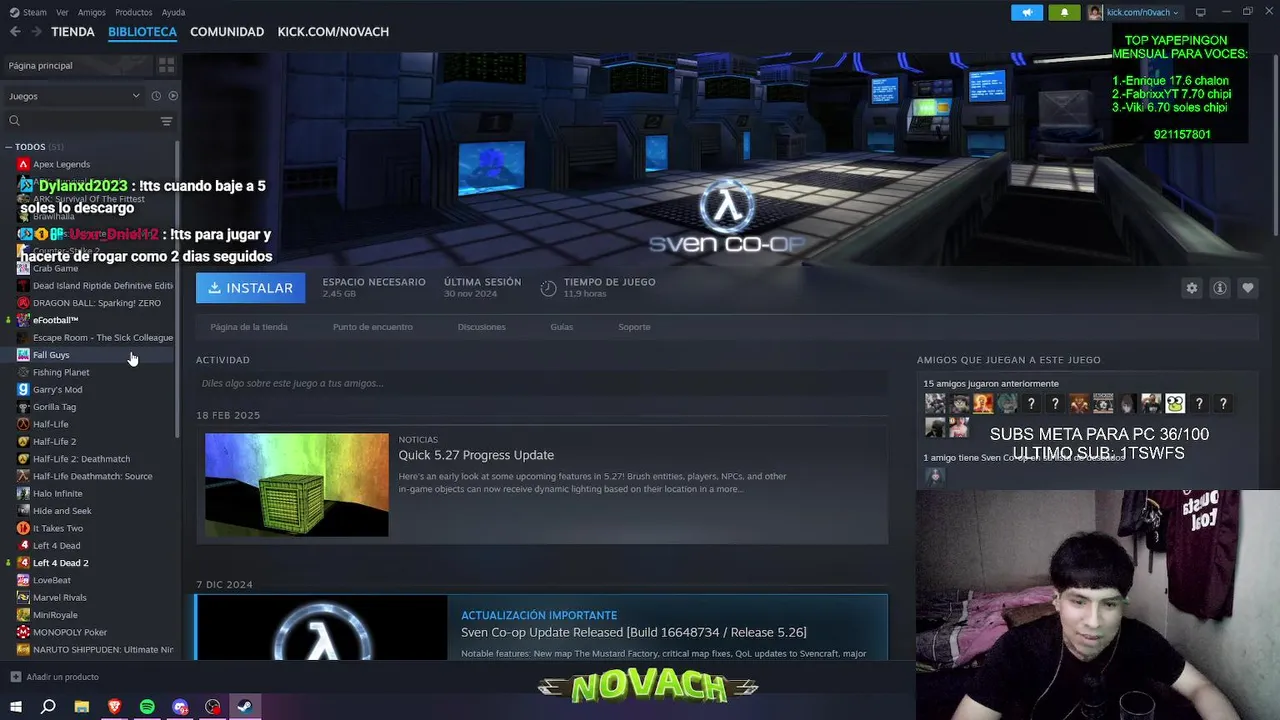Sort library by recent activity clock icon
The width and height of the screenshot is (1280, 720).
point(156,96)
